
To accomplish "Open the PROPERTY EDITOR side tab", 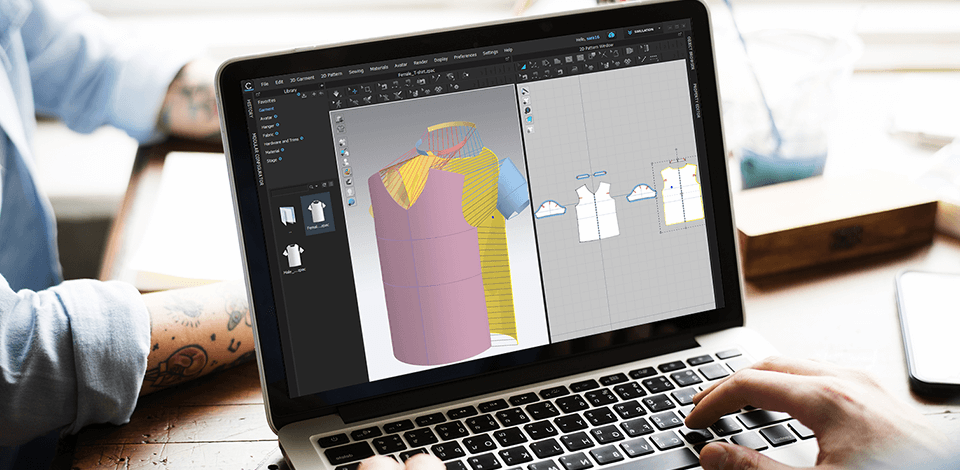I will [x=697, y=101].
